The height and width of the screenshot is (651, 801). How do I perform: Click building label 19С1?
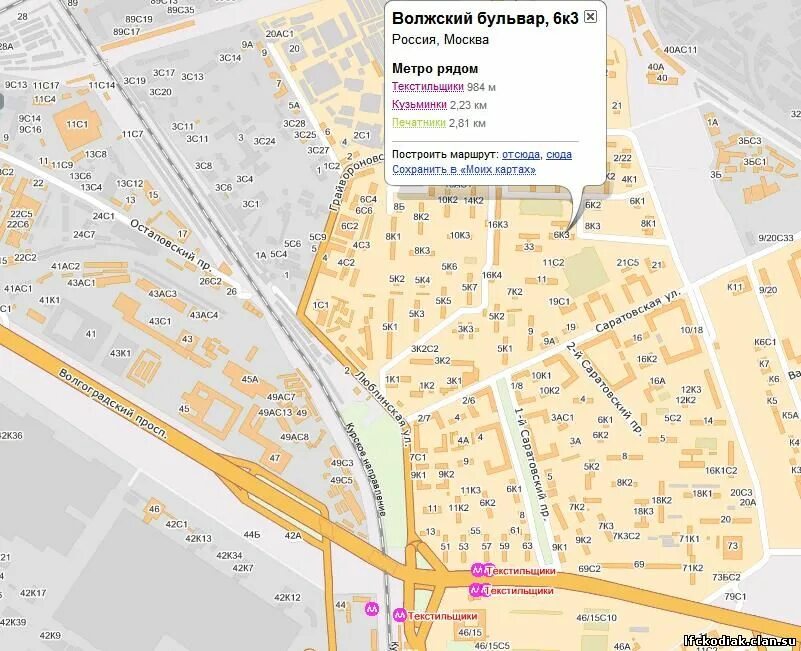pyautogui.click(x=559, y=301)
